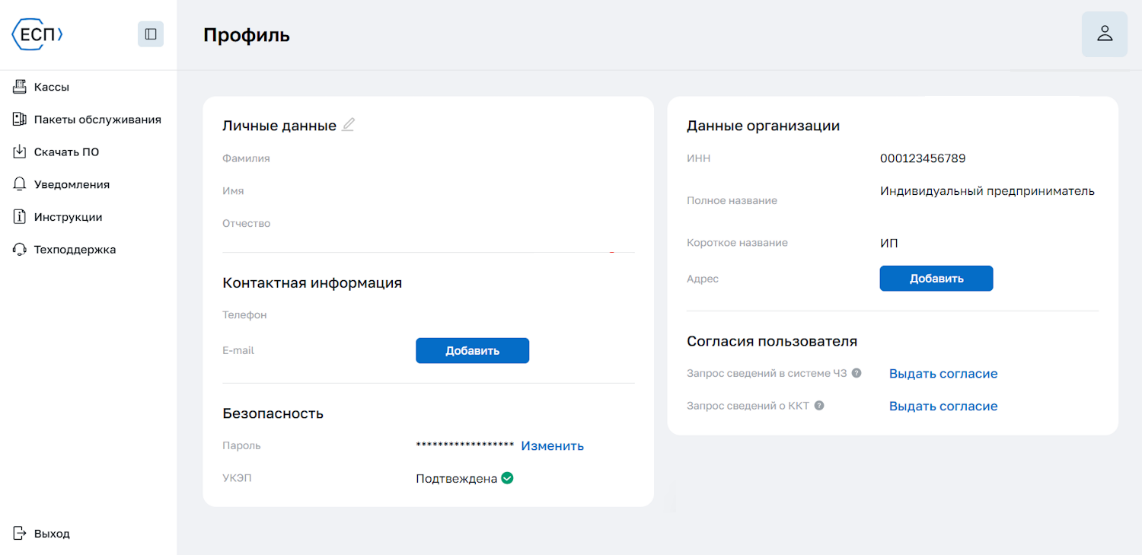Viewport: 1142px width, 555px height.
Task: Click the Выход logout icon
Action: [19, 533]
